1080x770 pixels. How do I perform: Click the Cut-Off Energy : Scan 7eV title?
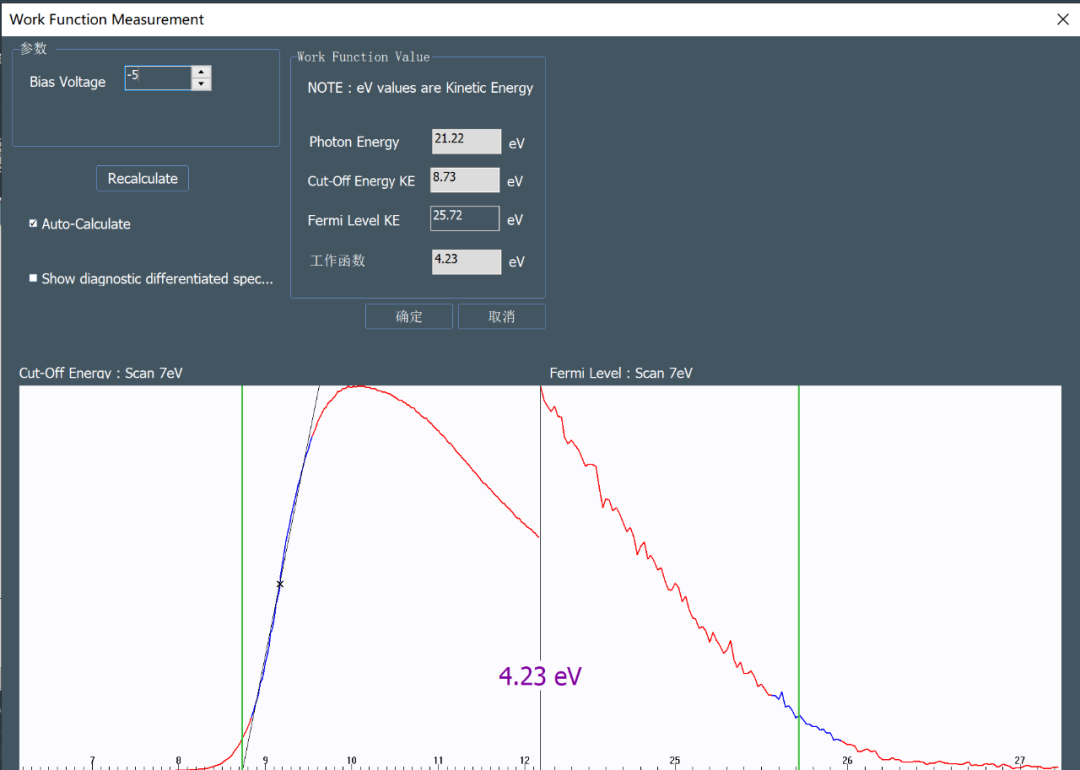(x=101, y=373)
